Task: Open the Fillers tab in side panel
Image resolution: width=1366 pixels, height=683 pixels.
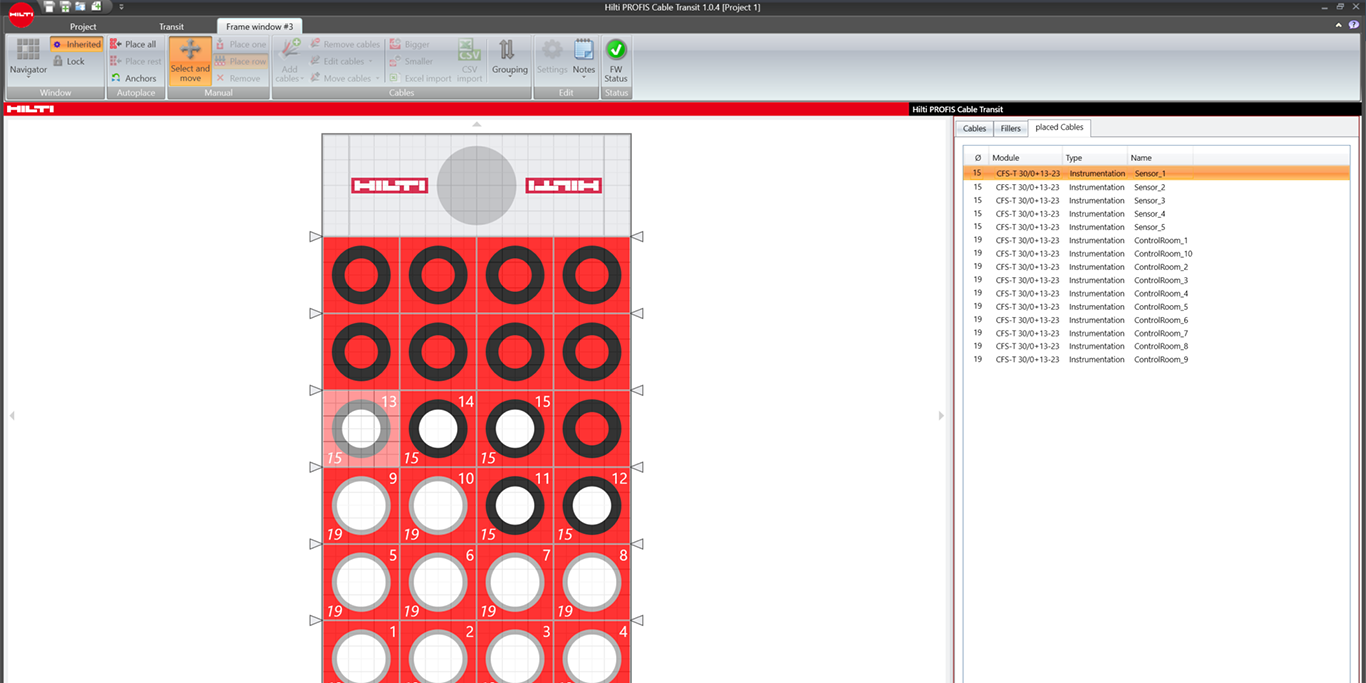Action: pos(1010,128)
